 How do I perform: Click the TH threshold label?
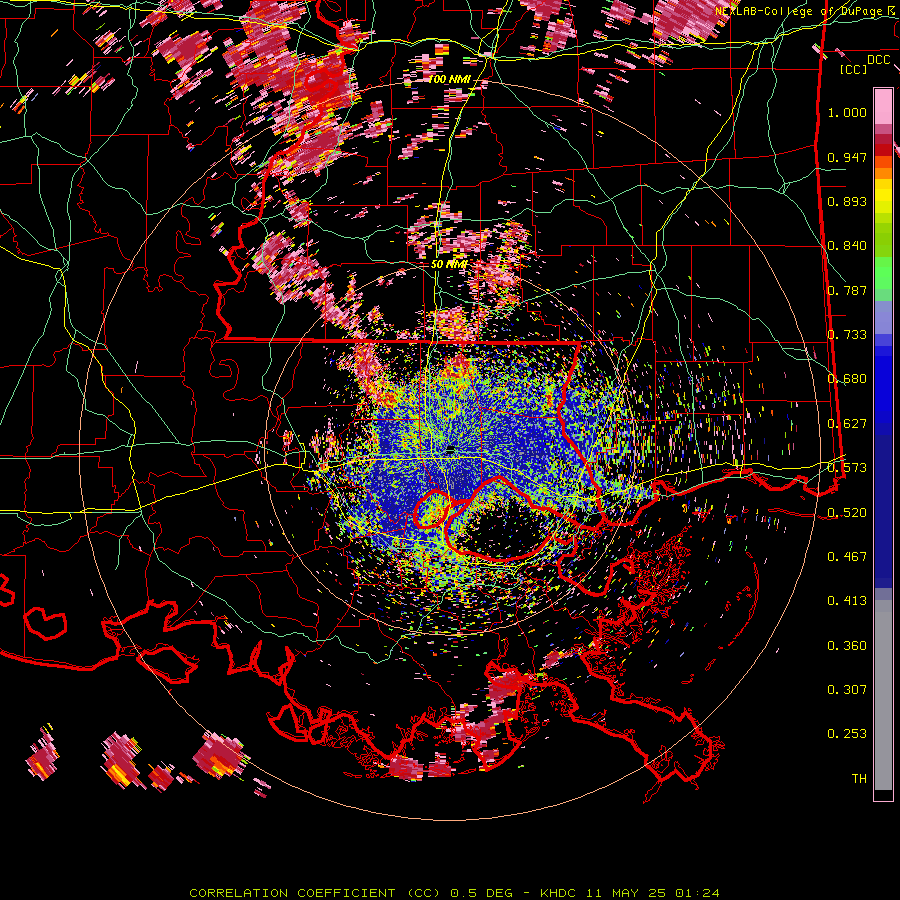(859, 778)
